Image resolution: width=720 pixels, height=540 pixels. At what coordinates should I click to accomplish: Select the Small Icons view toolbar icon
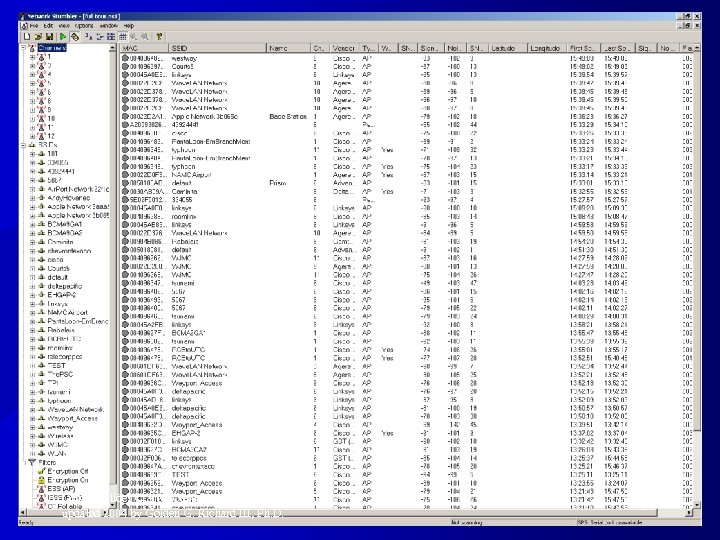pyautogui.click(x=100, y=37)
